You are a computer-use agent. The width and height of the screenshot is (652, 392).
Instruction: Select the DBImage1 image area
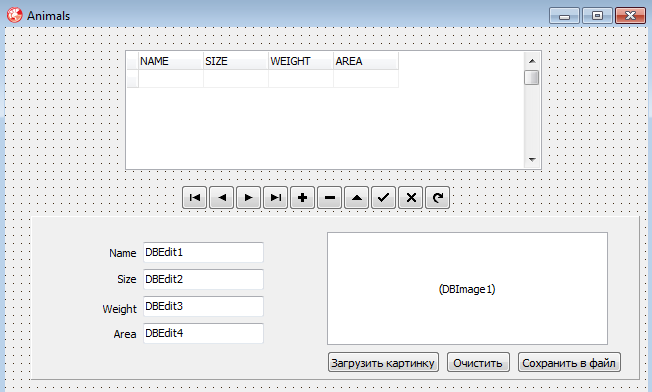click(x=467, y=288)
